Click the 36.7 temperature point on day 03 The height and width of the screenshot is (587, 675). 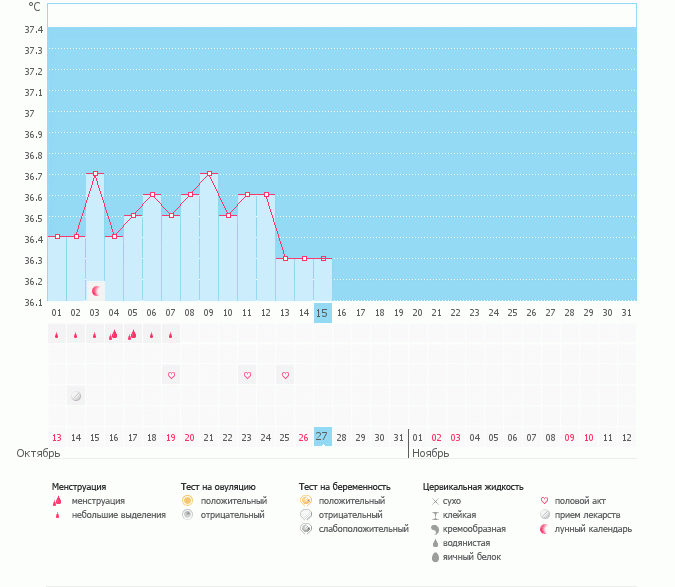coord(96,174)
